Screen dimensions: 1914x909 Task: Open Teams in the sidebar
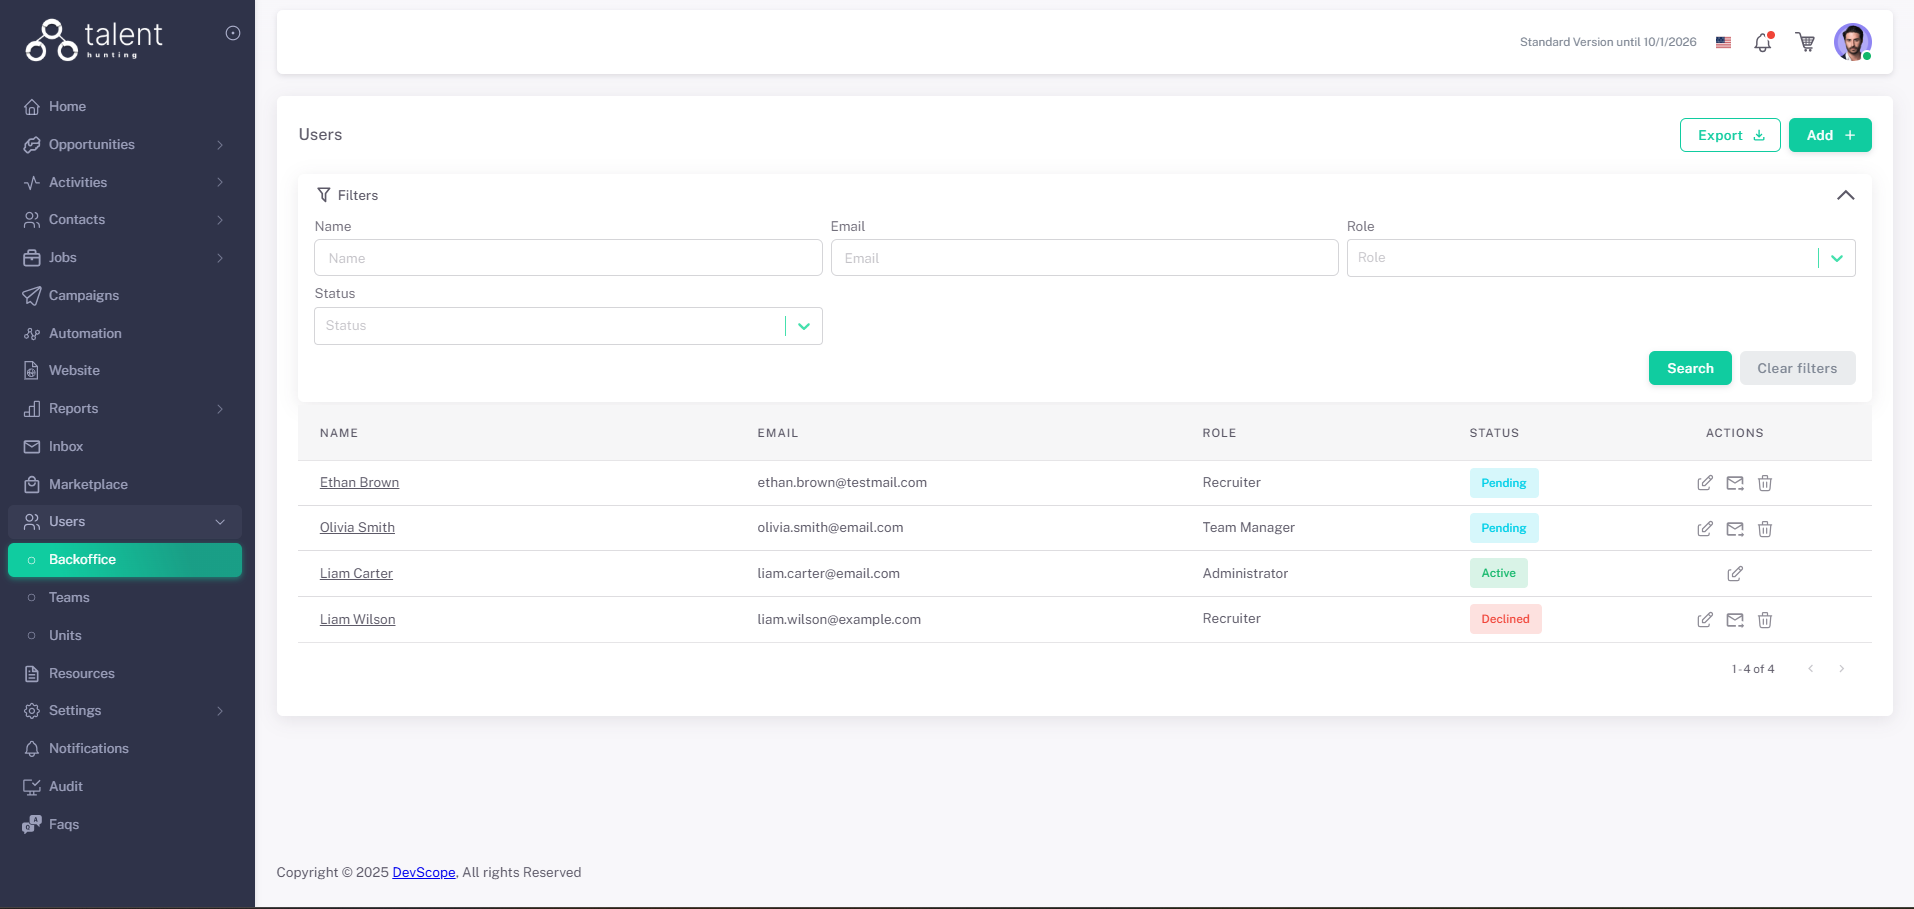click(69, 598)
